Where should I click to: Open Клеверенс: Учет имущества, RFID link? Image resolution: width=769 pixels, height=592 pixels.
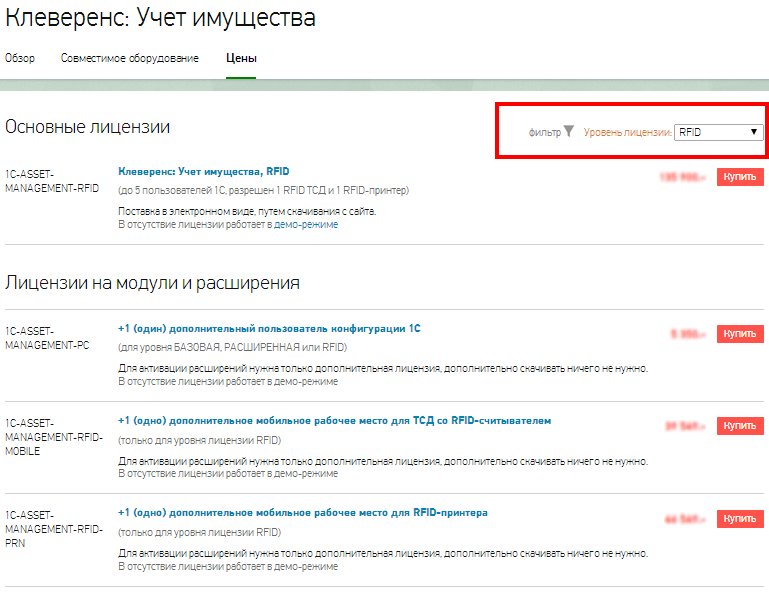tap(204, 171)
